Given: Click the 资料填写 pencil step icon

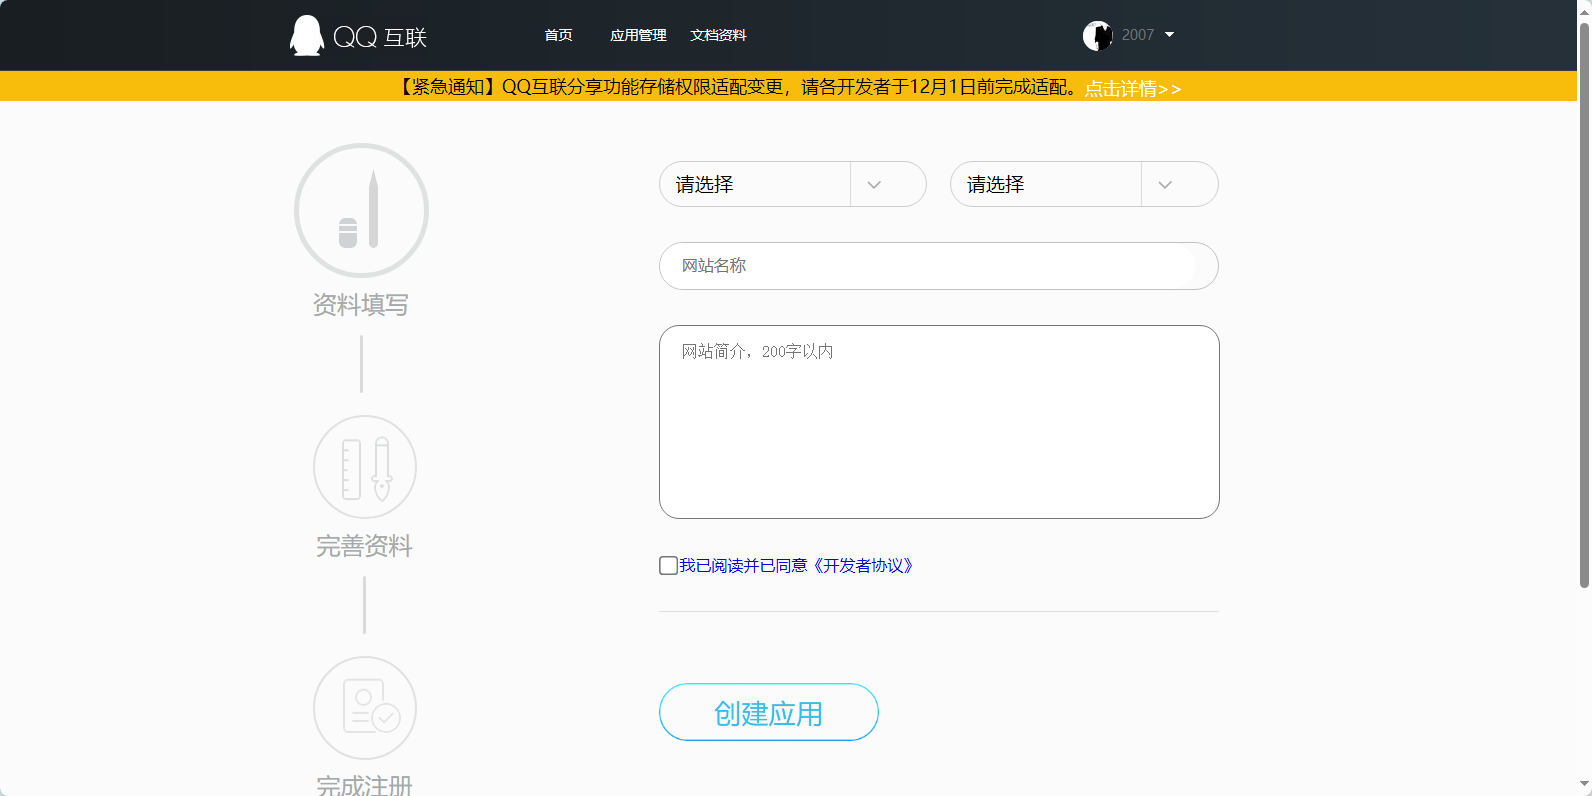Looking at the screenshot, I should pyautogui.click(x=361, y=211).
